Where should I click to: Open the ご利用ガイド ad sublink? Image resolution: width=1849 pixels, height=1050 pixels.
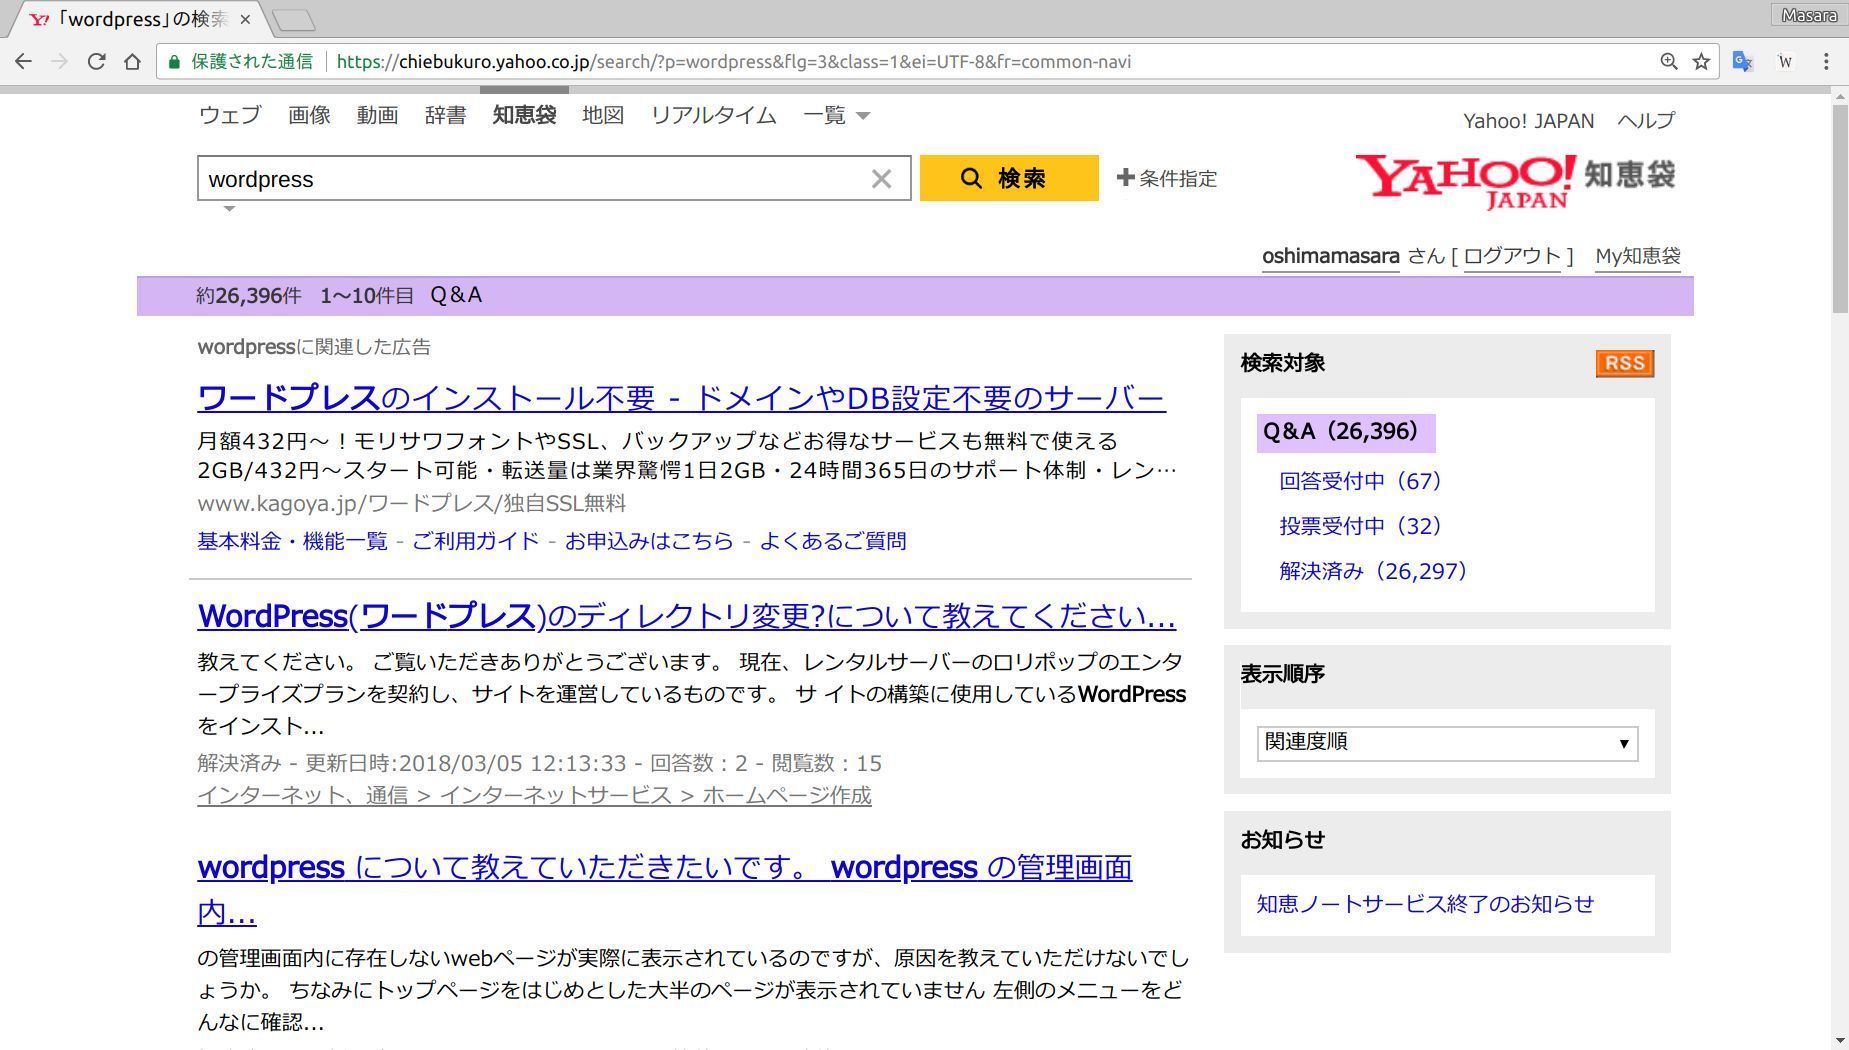pyautogui.click(x=476, y=541)
